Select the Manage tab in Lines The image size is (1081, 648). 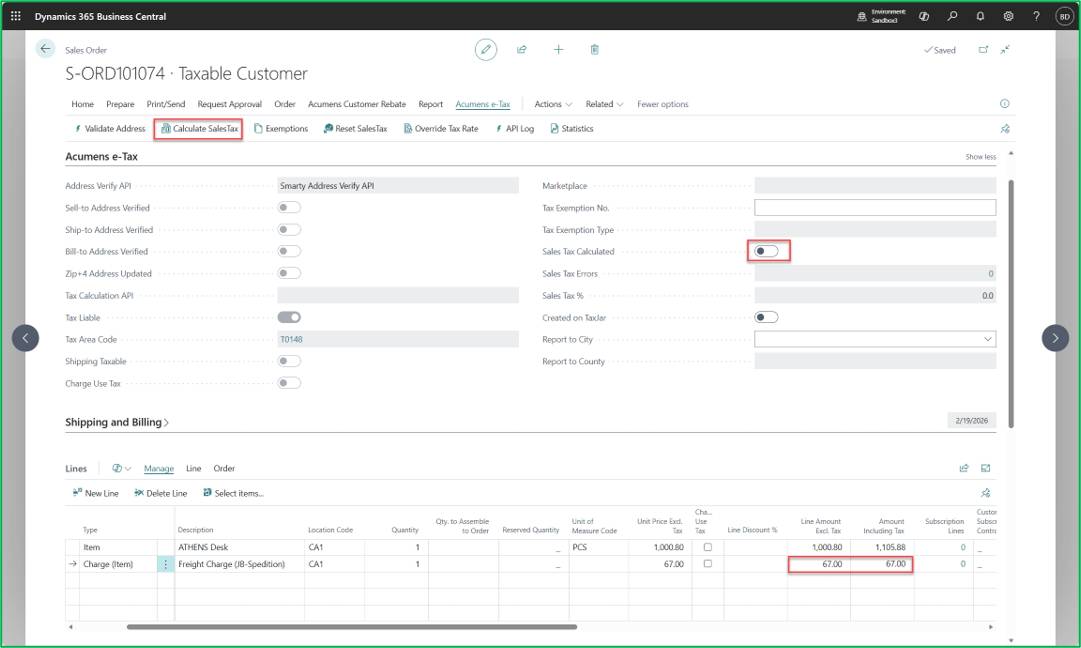point(159,469)
